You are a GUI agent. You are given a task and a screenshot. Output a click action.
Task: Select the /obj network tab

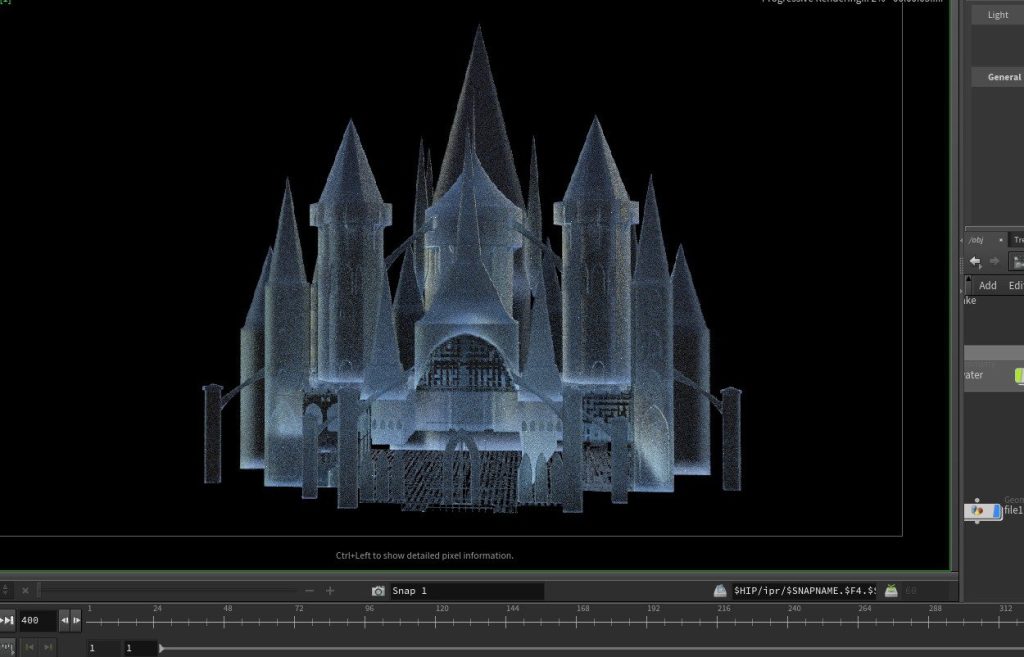pyautogui.click(x=976, y=240)
